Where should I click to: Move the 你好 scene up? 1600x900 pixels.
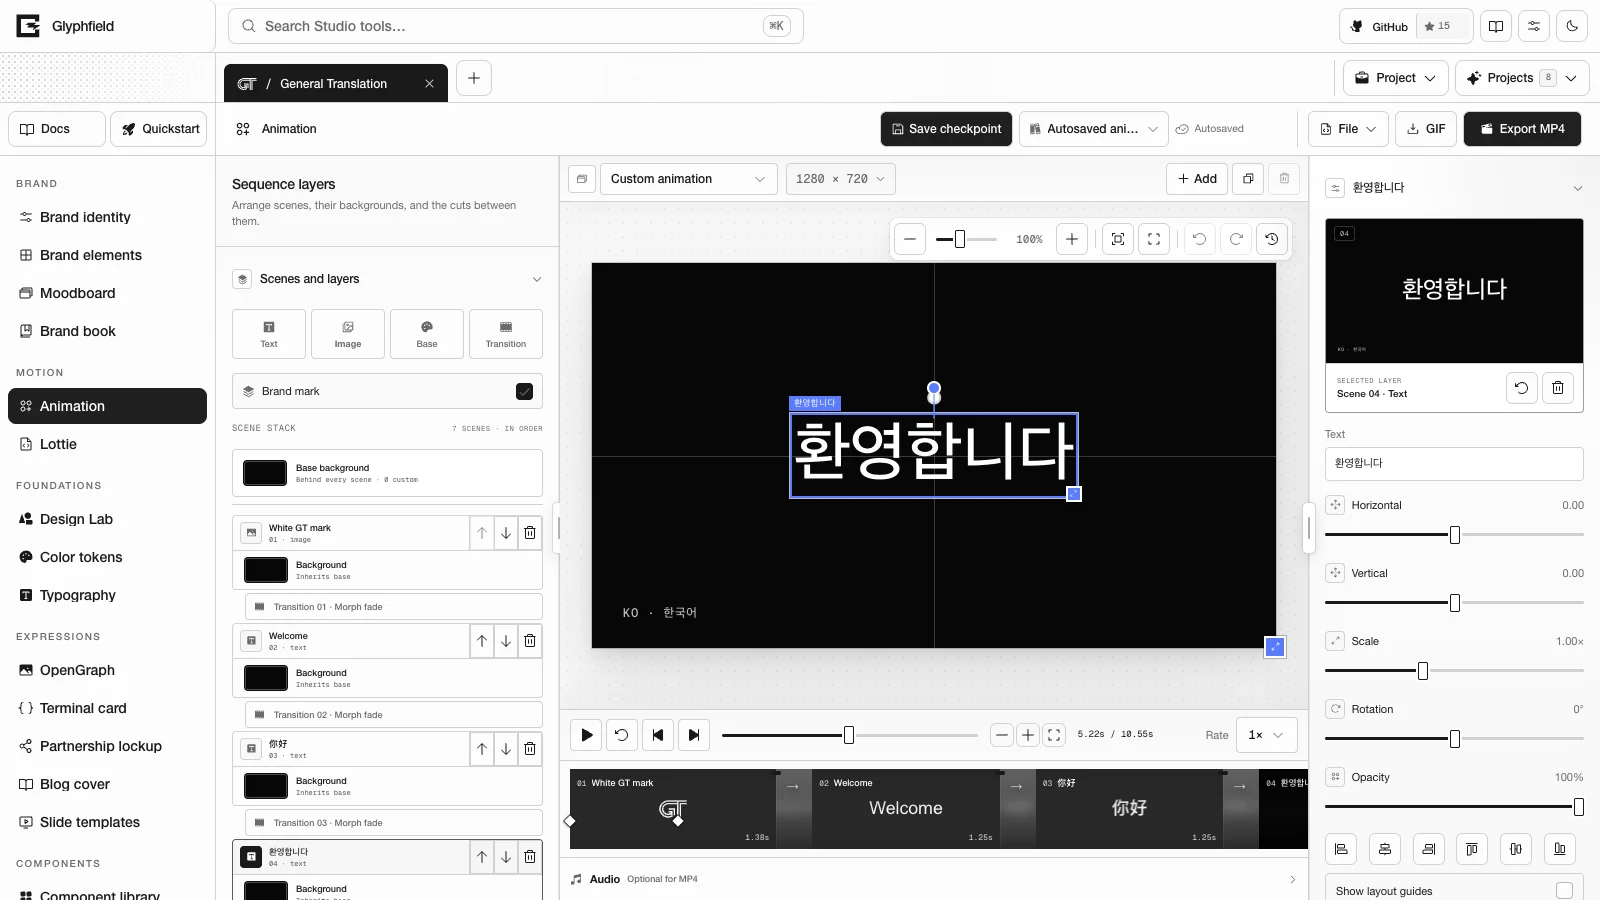coord(482,749)
